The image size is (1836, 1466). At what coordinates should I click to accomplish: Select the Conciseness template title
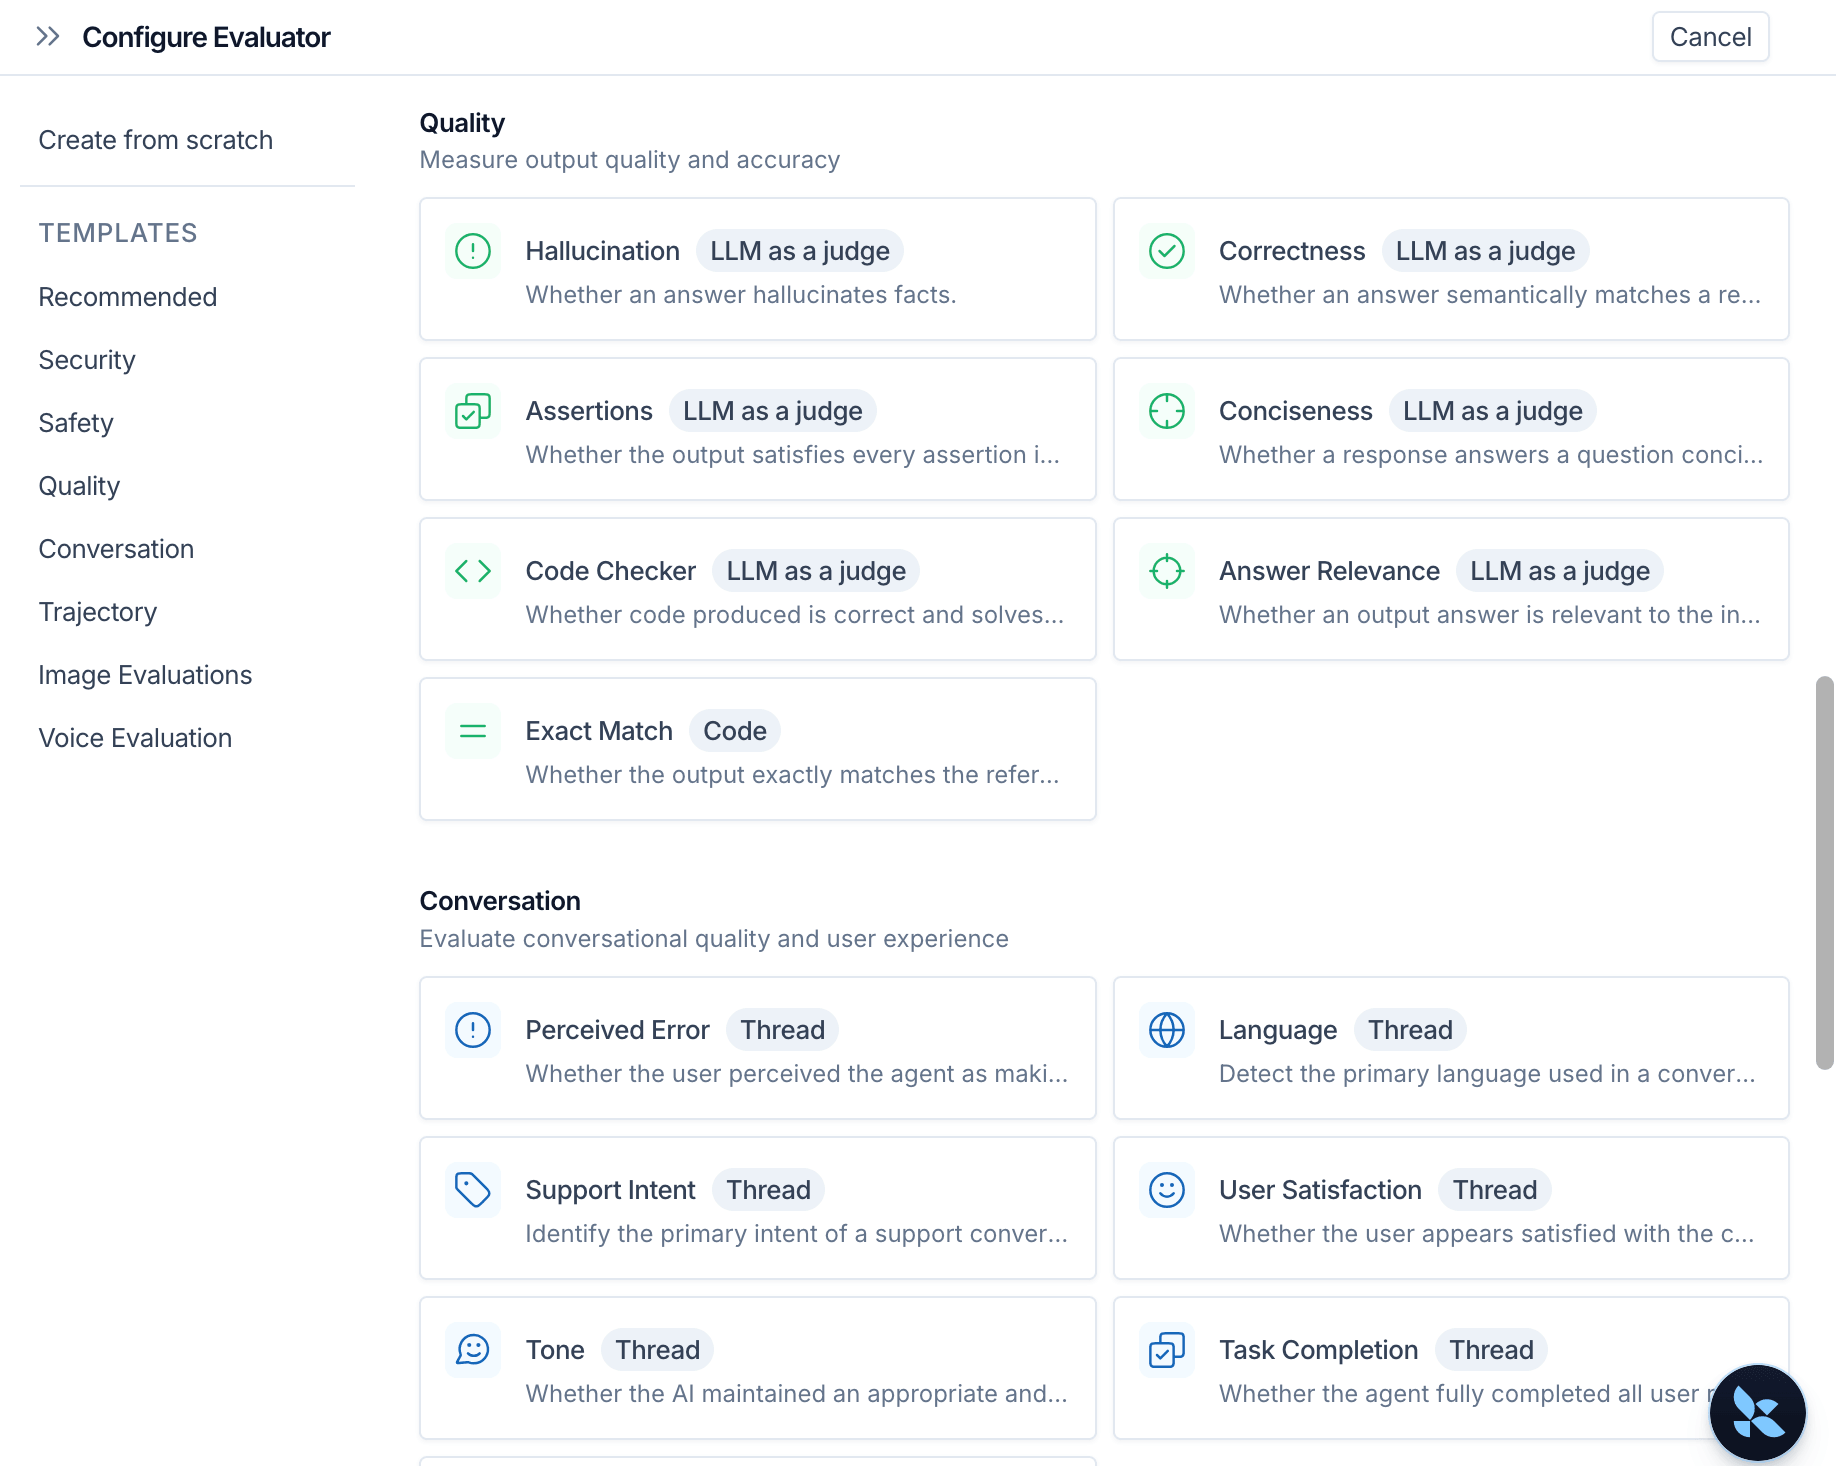pos(1296,411)
